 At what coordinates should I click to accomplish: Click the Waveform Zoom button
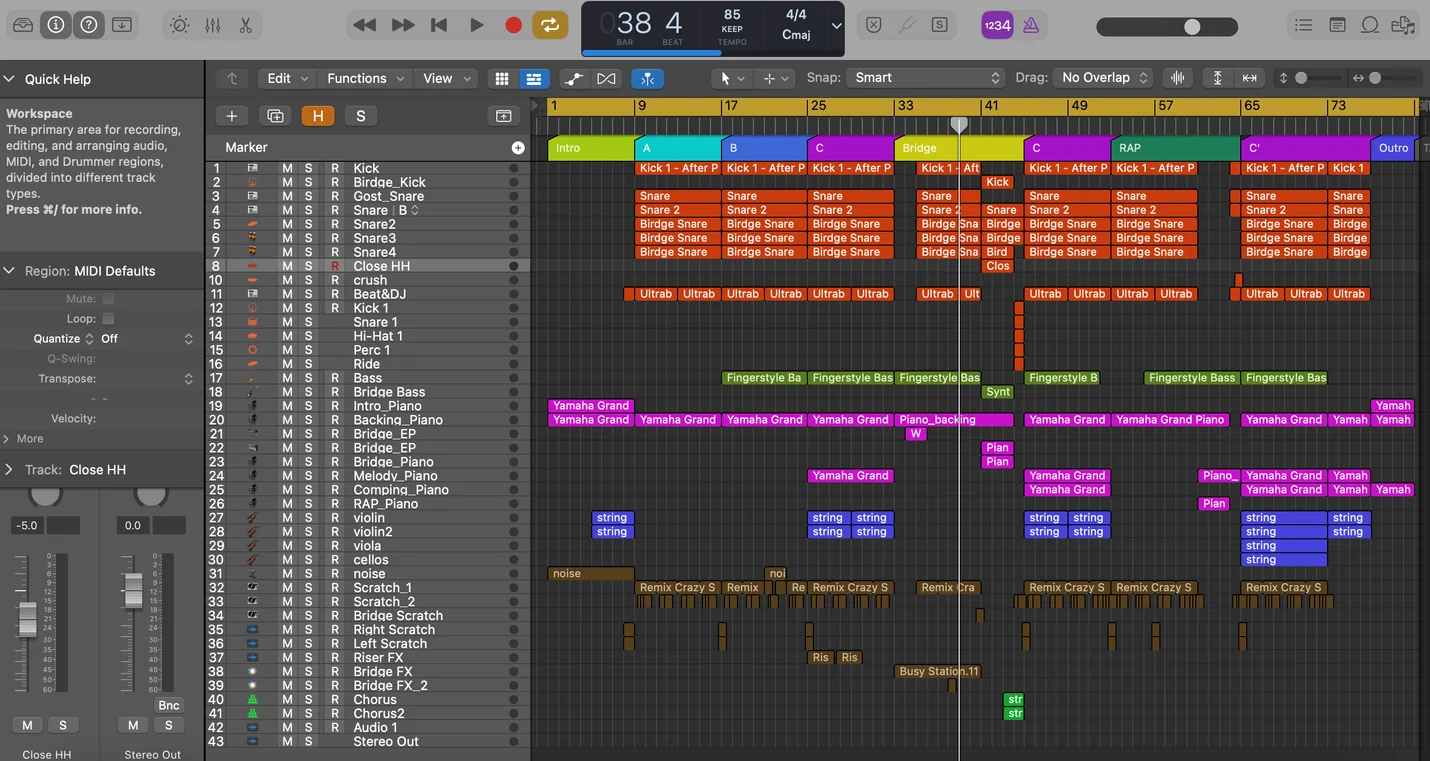1179,78
